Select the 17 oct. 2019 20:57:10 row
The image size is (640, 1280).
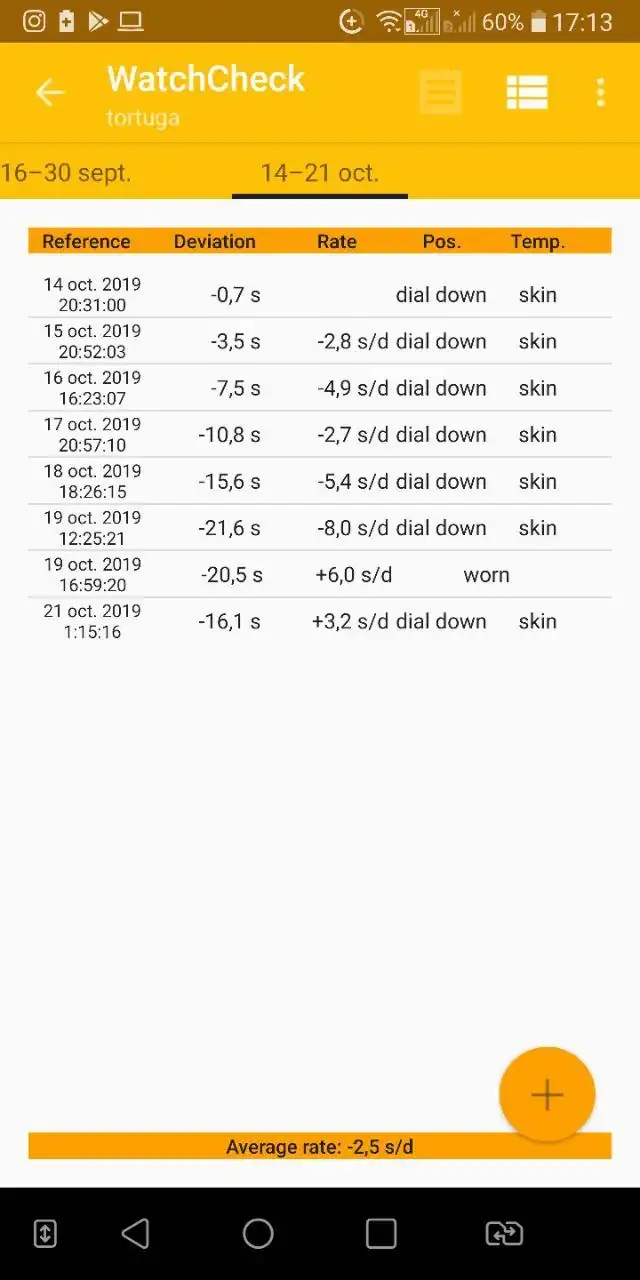[320, 434]
